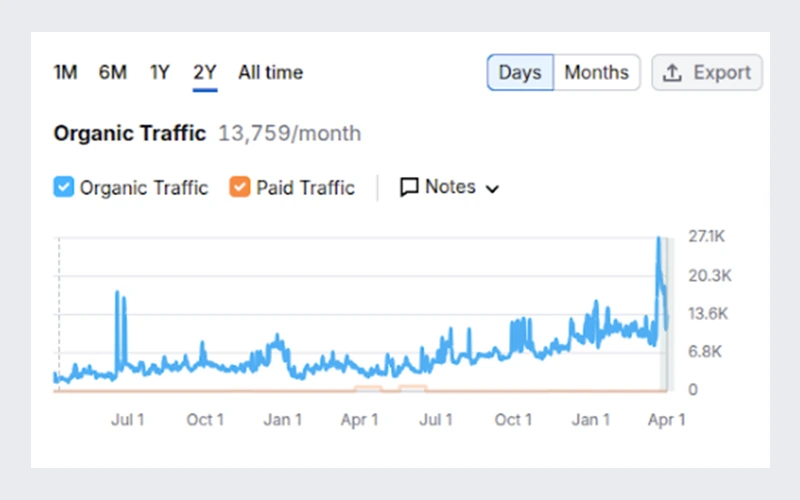Show the All time range

(x=270, y=73)
